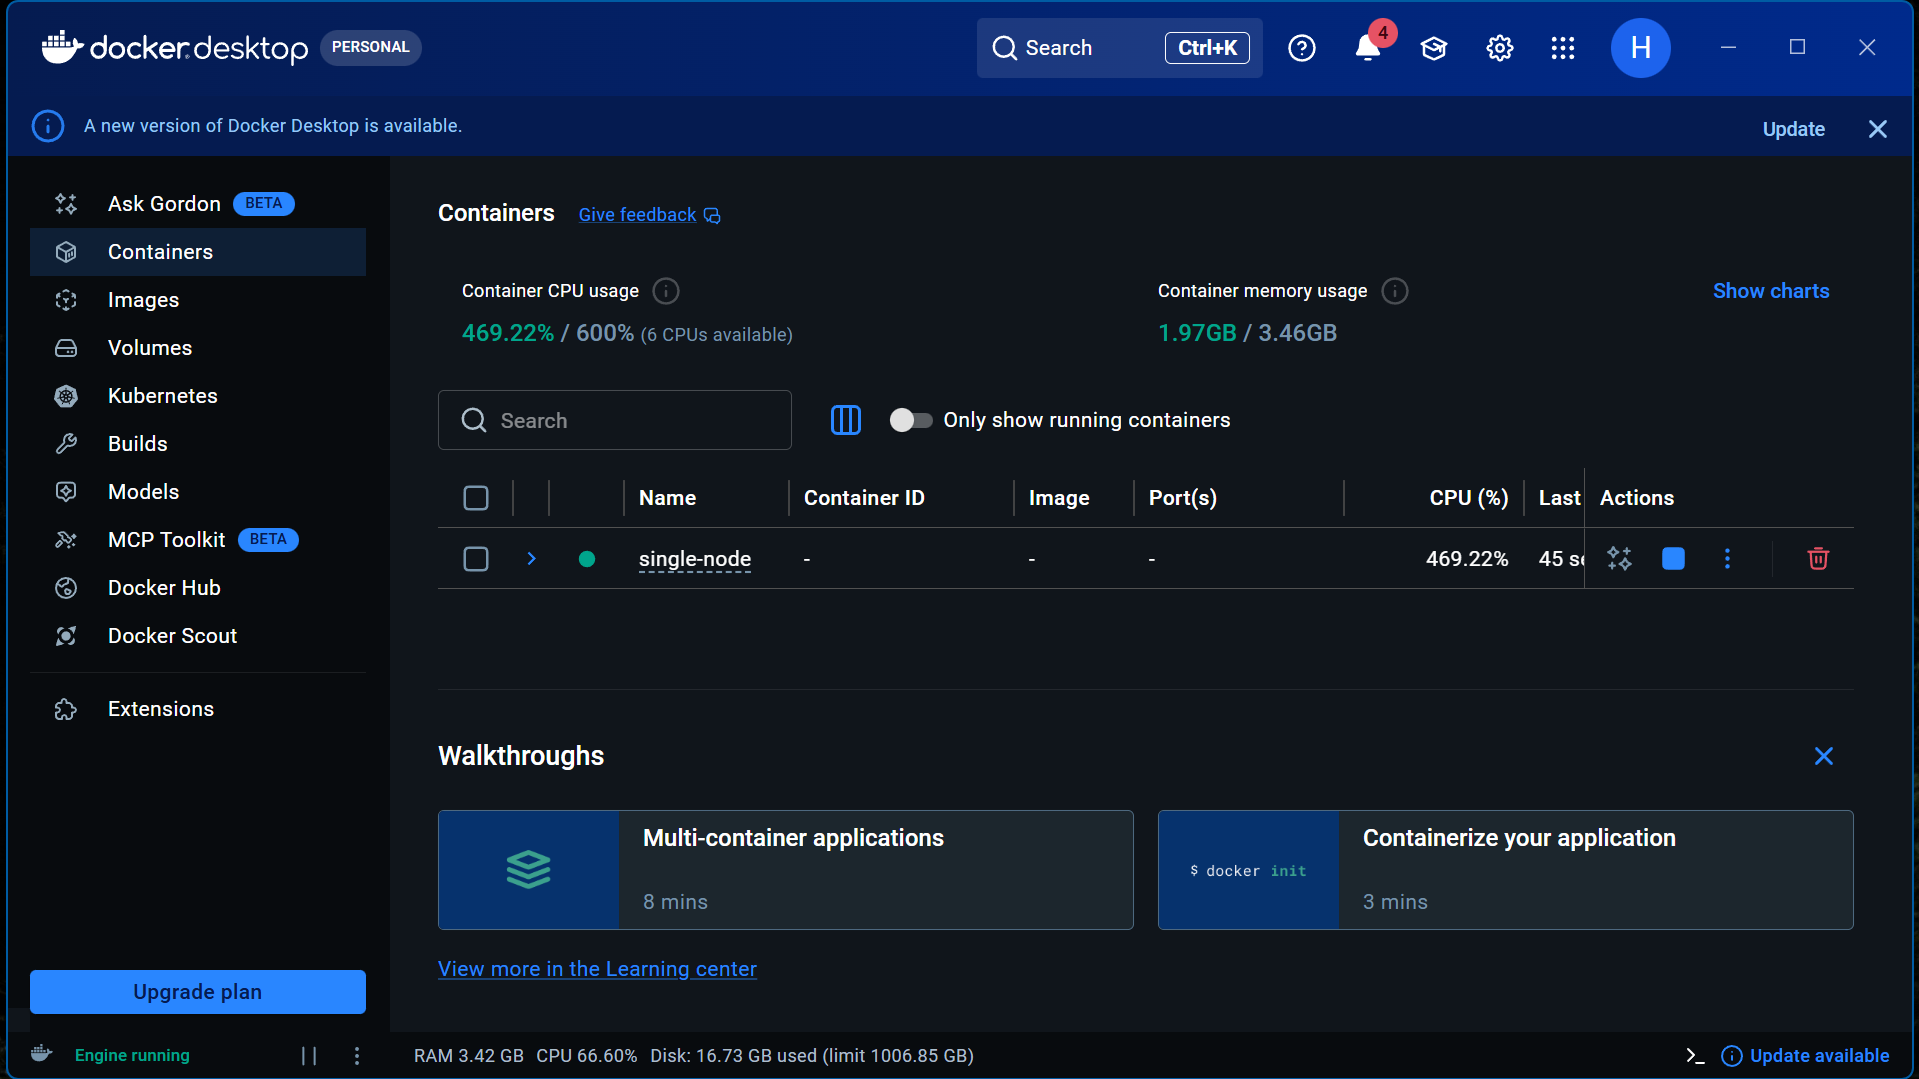Delete the single-node container
1919x1079 pixels.
click(x=1818, y=559)
